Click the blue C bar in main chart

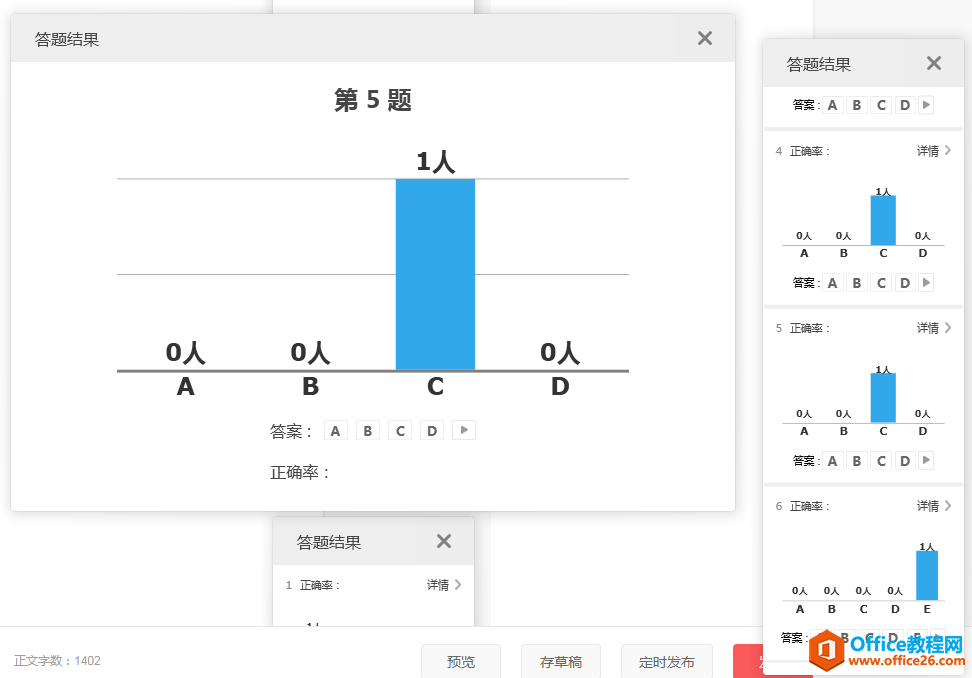coord(435,274)
